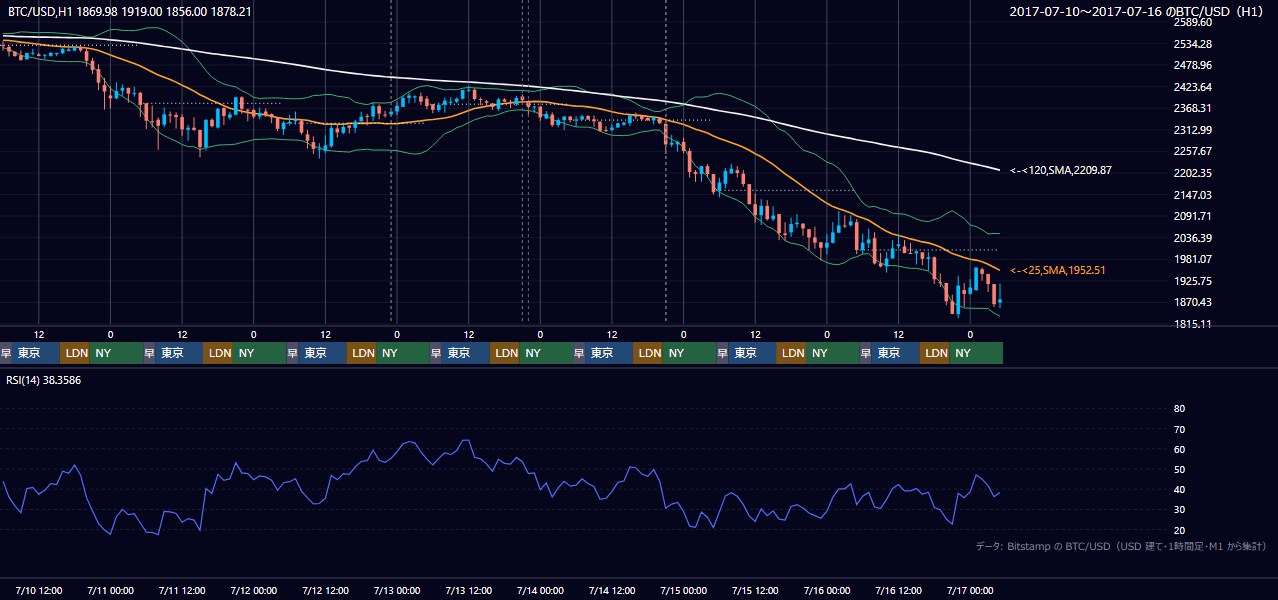Click the BTC/USD,H1 price header text
The height and width of the screenshot is (600, 1278).
click(x=130, y=11)
